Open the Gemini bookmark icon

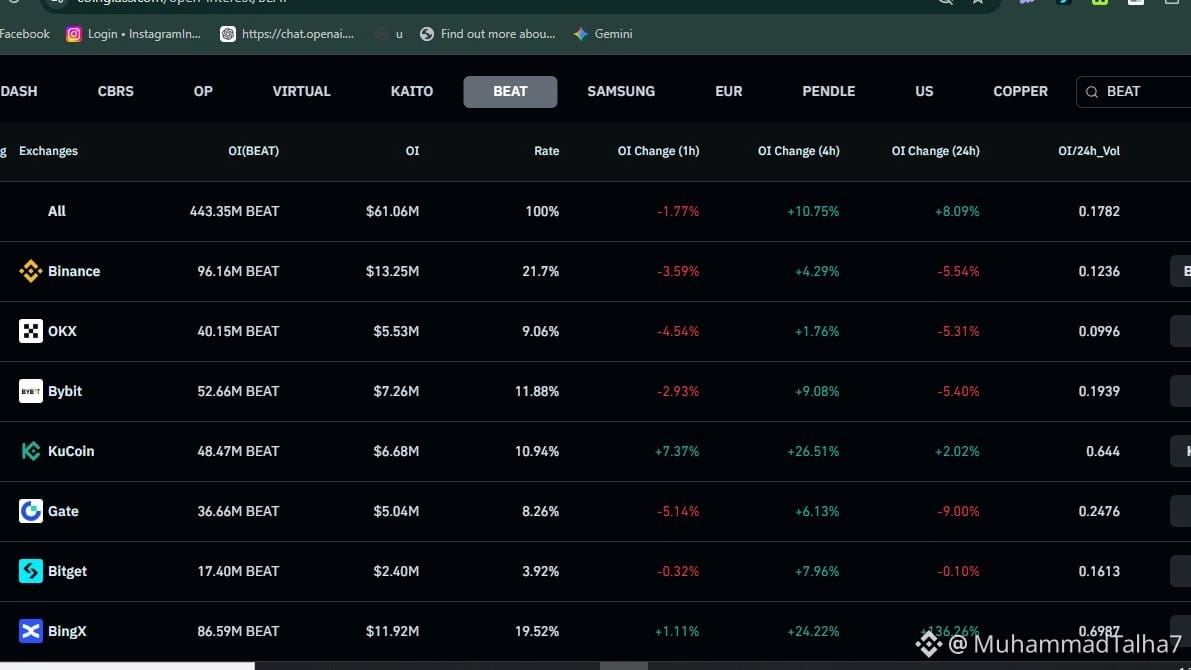(581, 34)
